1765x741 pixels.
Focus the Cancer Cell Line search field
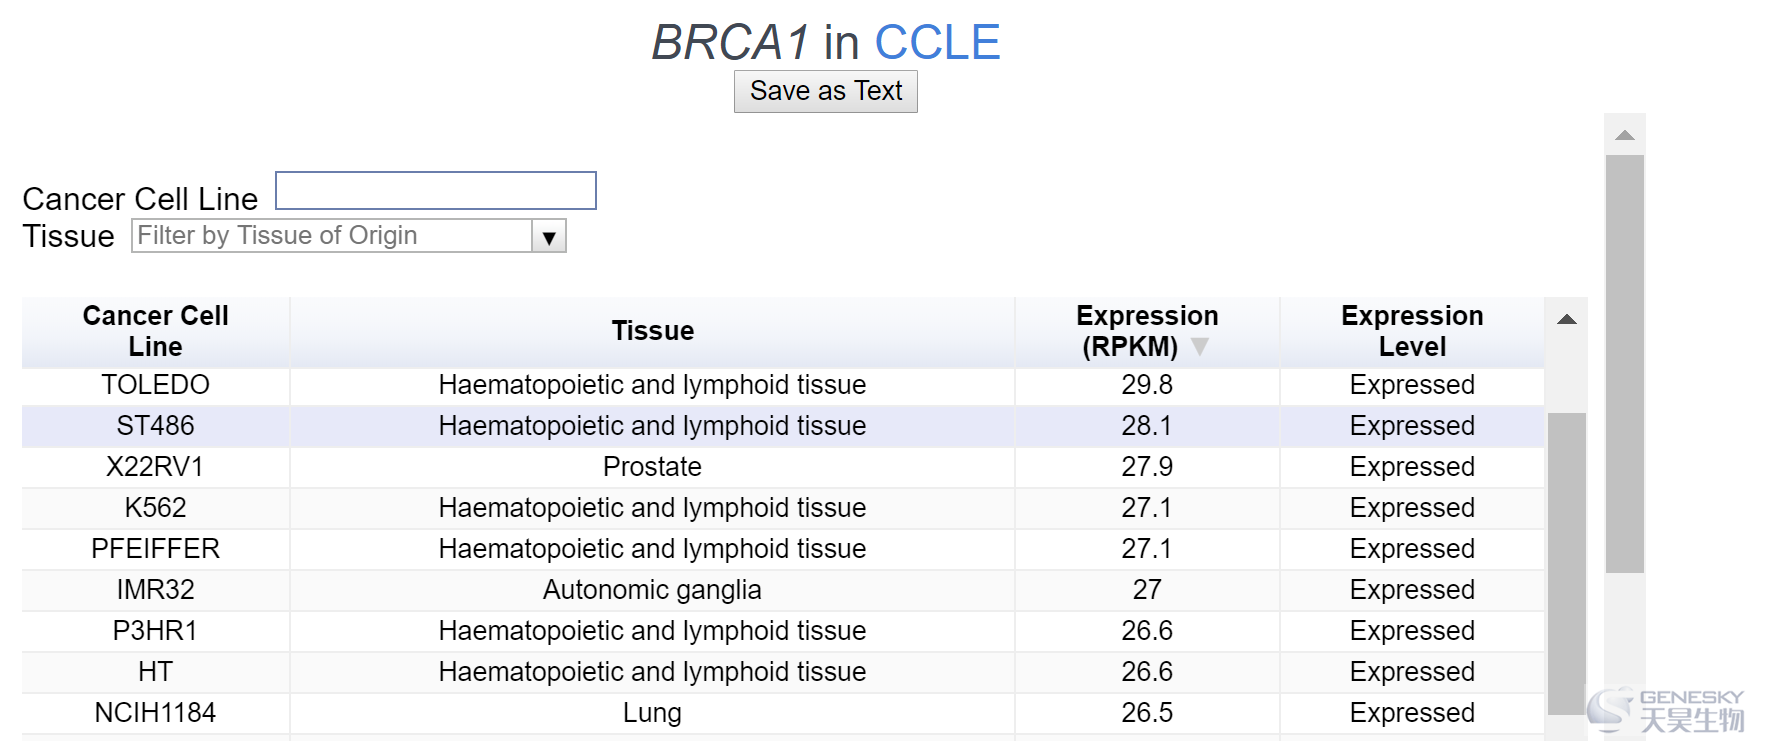[x=436, y=191]
